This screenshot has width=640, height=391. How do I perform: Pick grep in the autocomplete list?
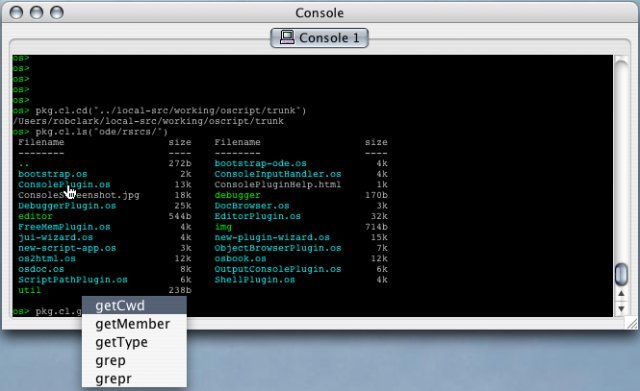coord(134,361)
